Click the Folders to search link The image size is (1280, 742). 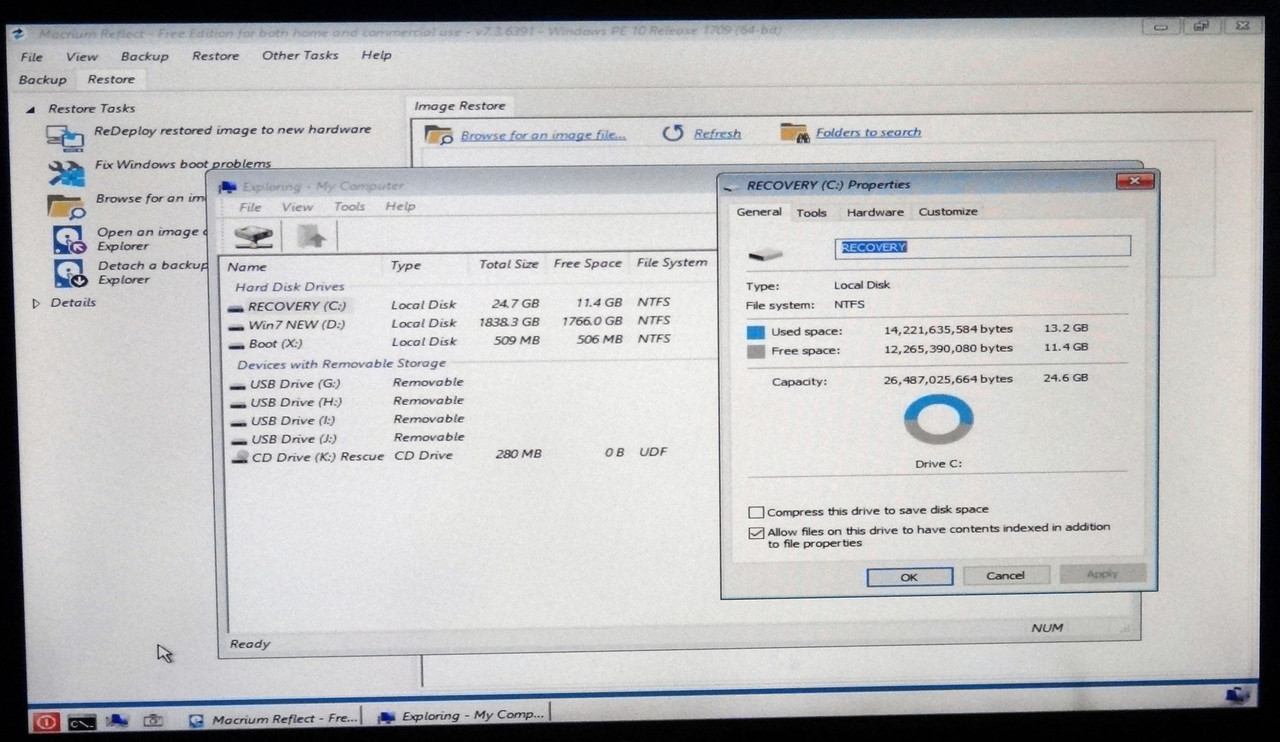pyautogui.click(x=868, y=132)
